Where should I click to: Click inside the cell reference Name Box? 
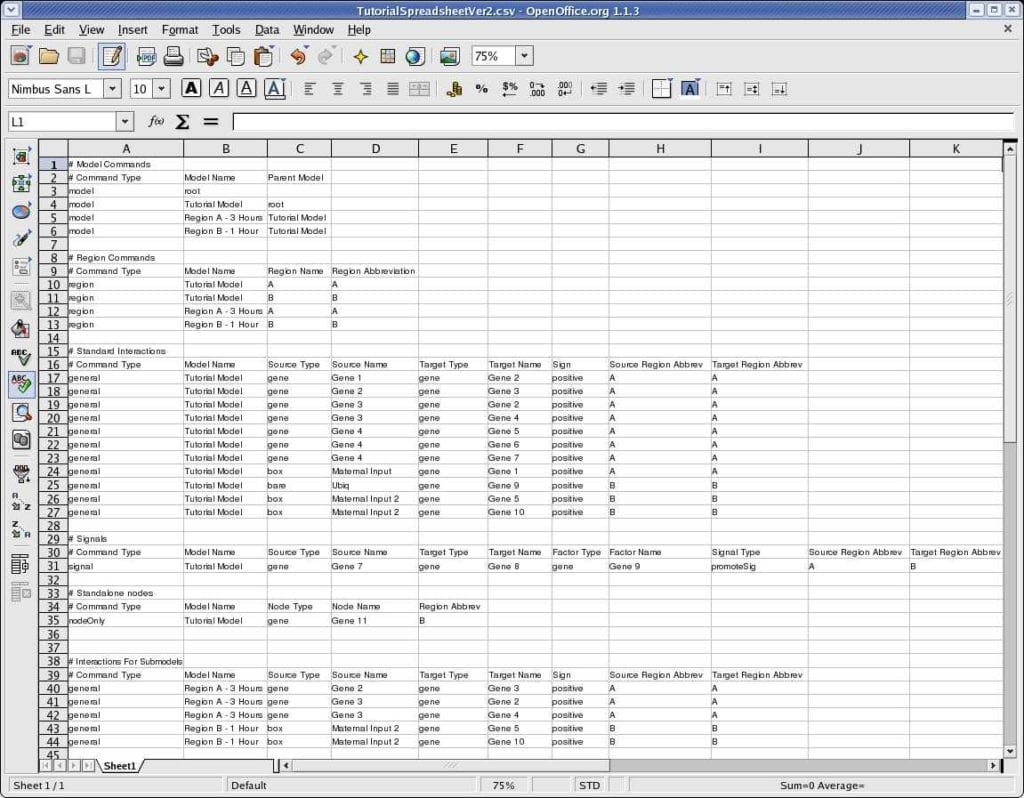(60, 120)
